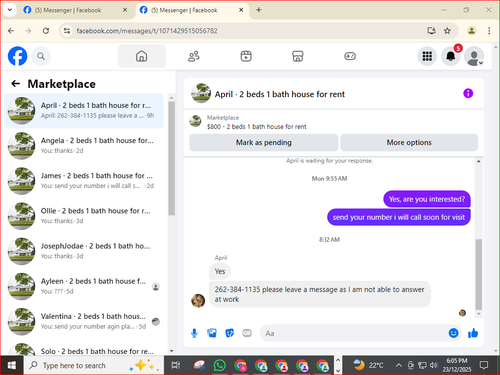Close the second Messenger browser tab
Image resolution: width=500 pixels, height=375 pixels.
(x=241, y=10)
